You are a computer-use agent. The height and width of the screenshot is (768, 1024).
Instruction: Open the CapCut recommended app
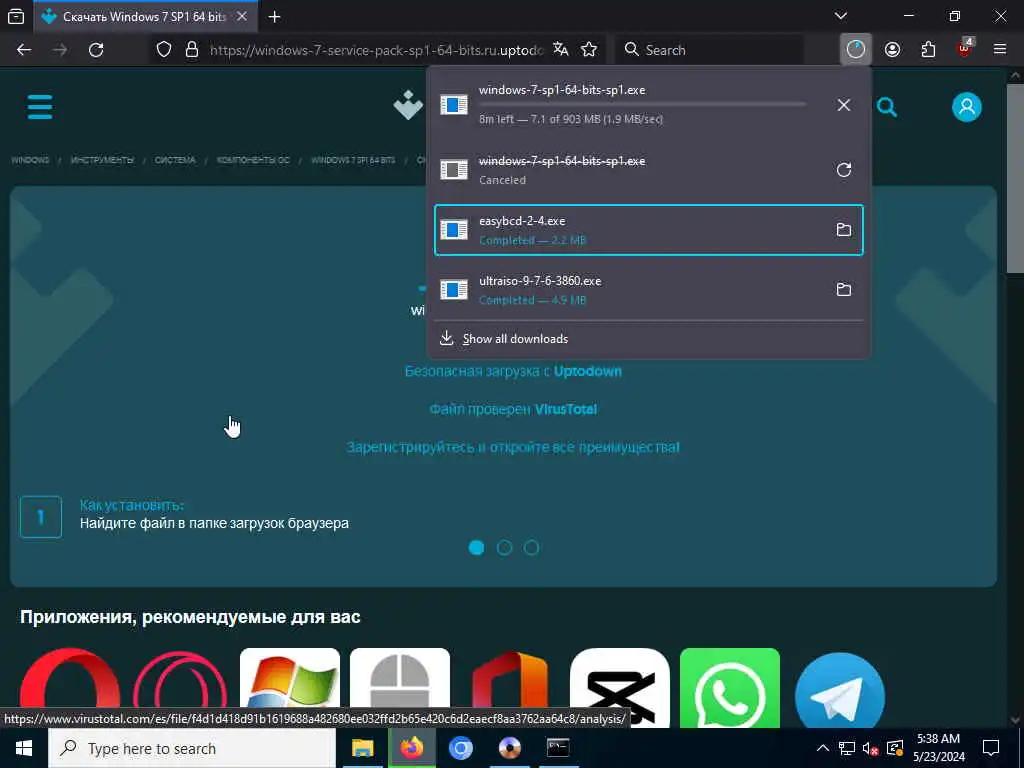coord(620,687)
